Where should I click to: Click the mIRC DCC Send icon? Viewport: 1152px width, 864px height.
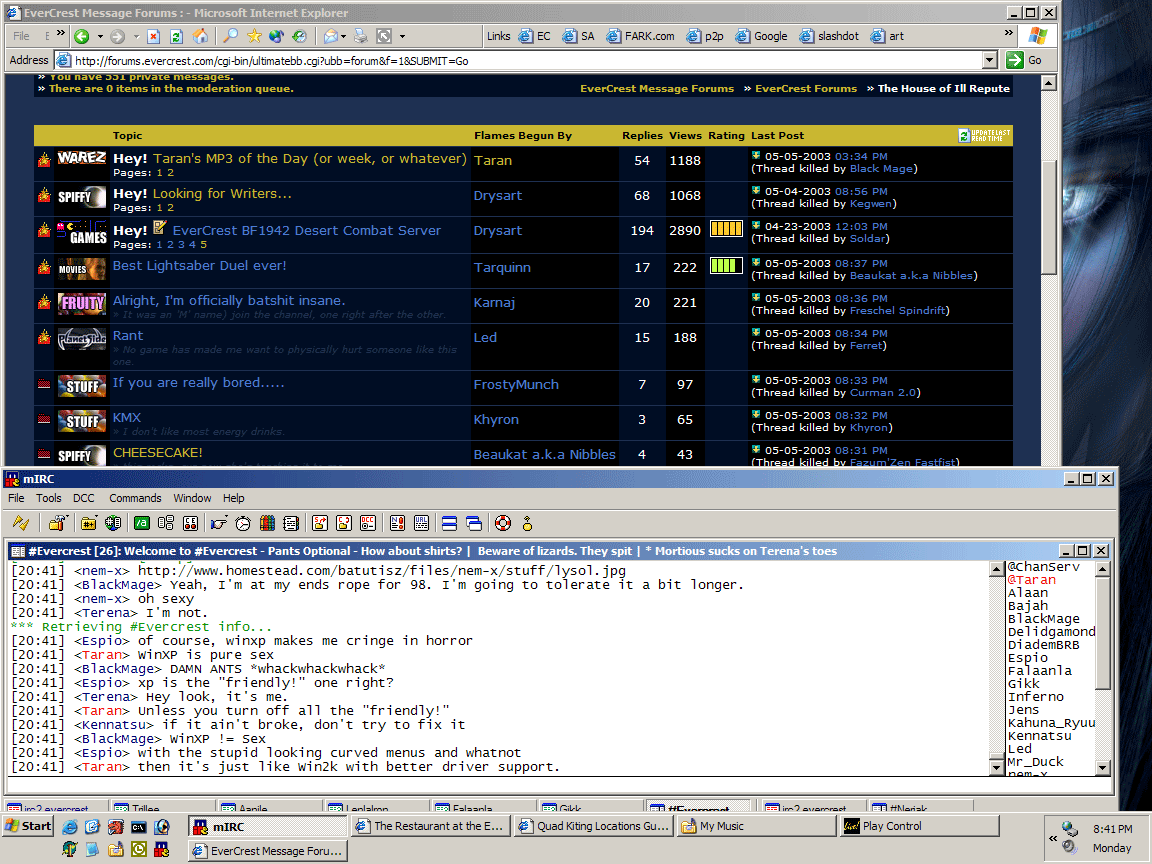click(320, 523)
